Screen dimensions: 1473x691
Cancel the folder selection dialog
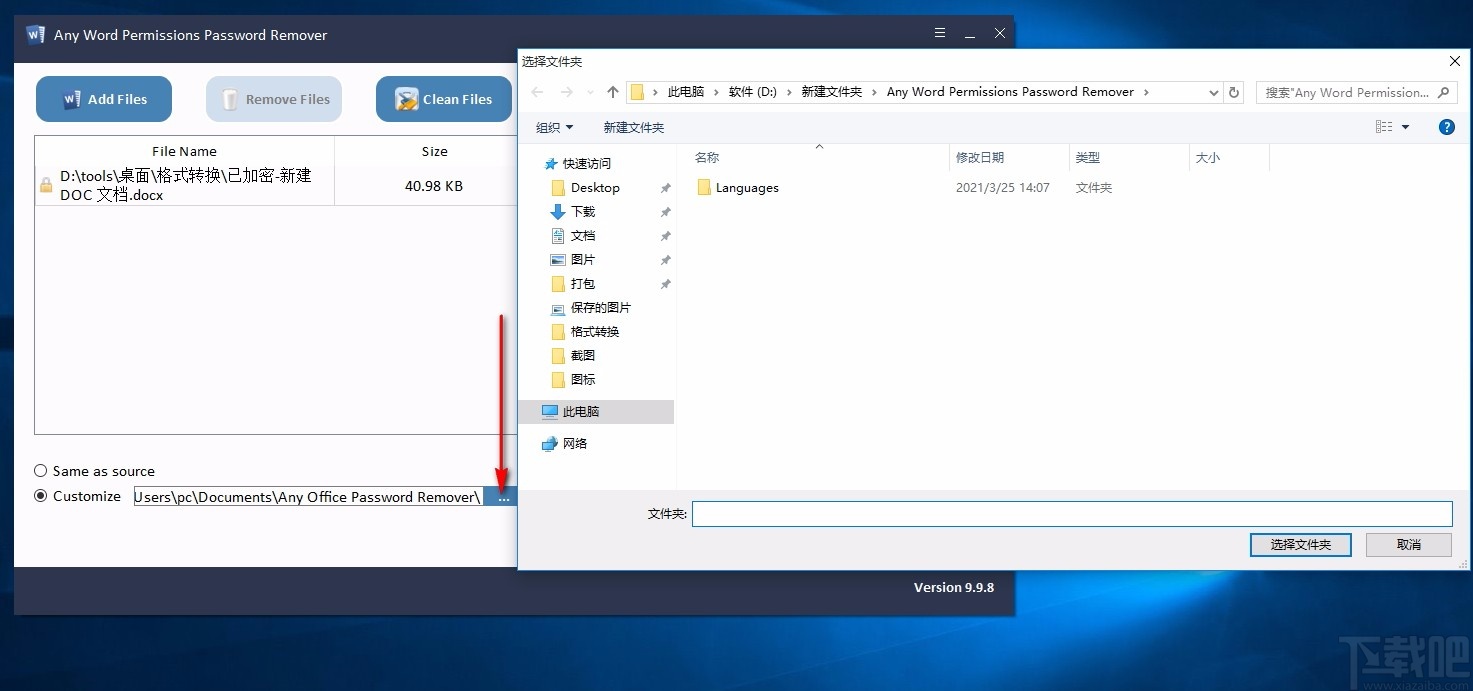coord(1408,544)
